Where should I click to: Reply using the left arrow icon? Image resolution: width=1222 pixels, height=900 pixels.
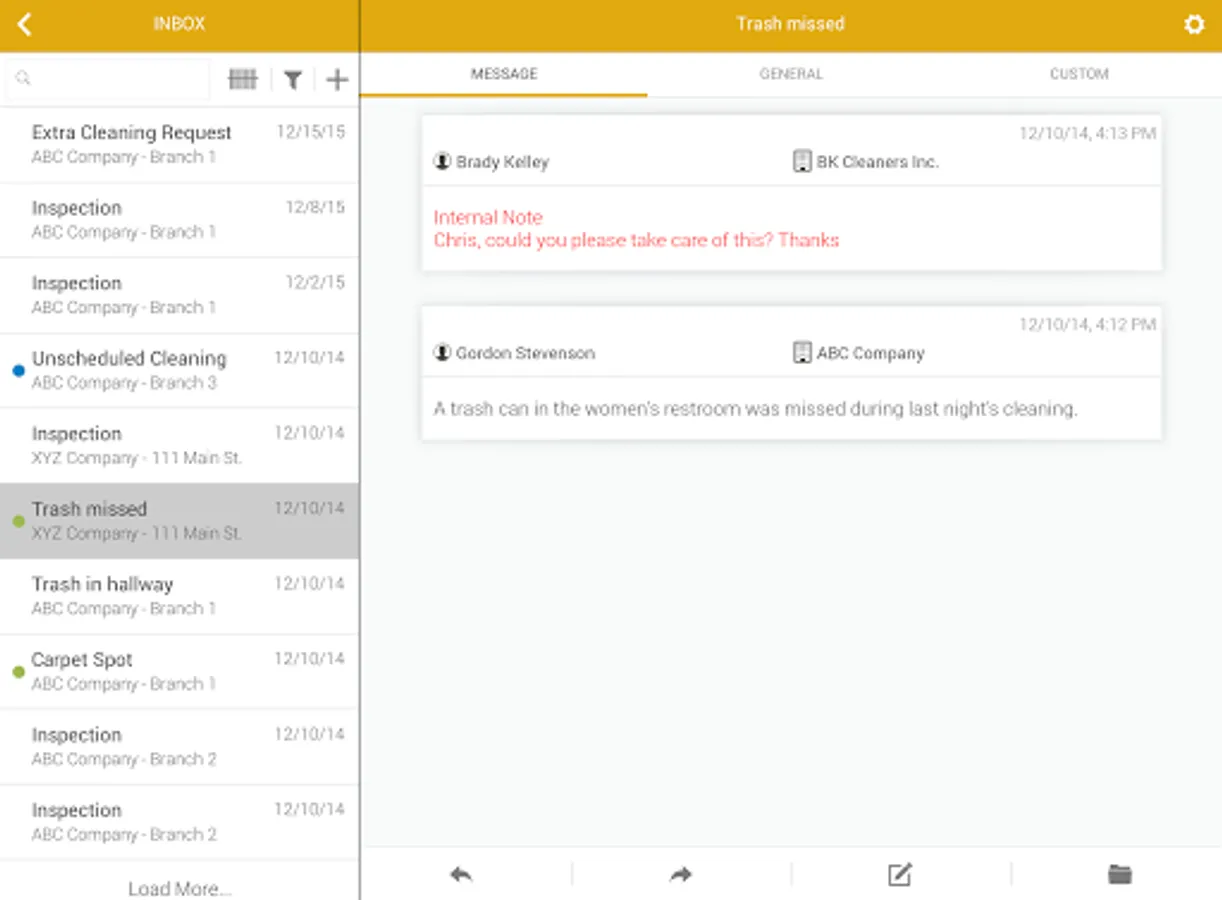click(x=461, y=875)
